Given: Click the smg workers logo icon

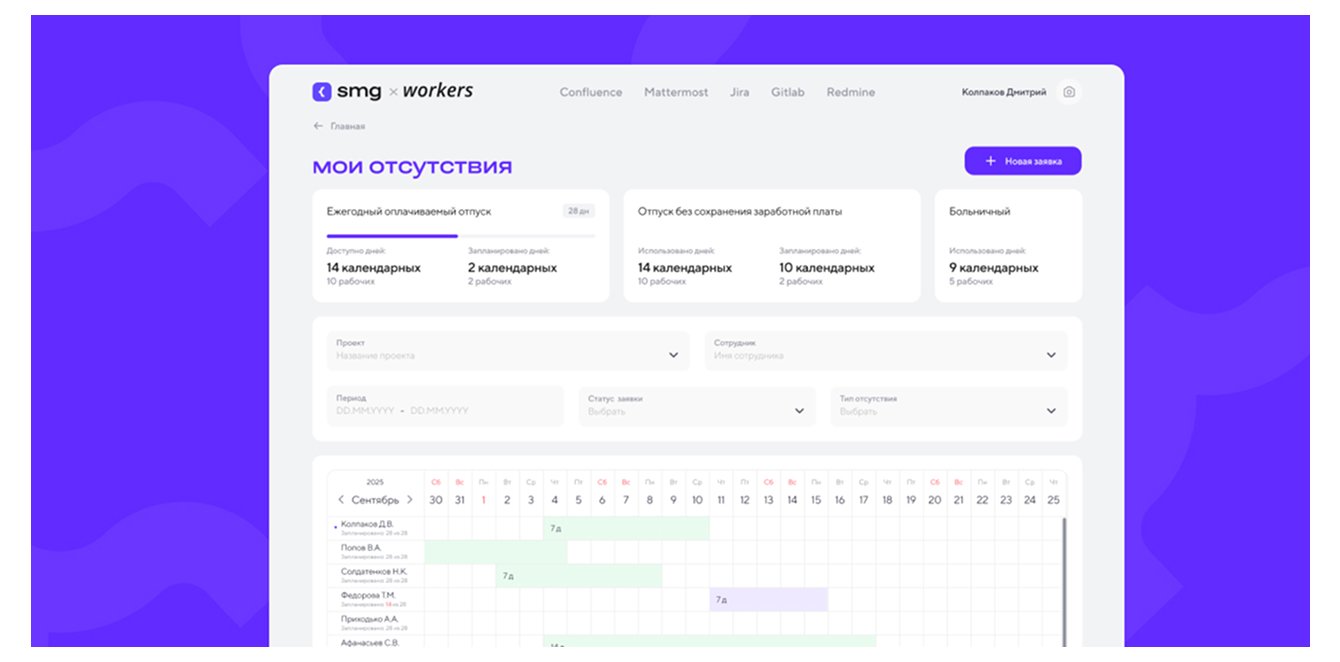Looking at the screenshot, I should 321,92.
